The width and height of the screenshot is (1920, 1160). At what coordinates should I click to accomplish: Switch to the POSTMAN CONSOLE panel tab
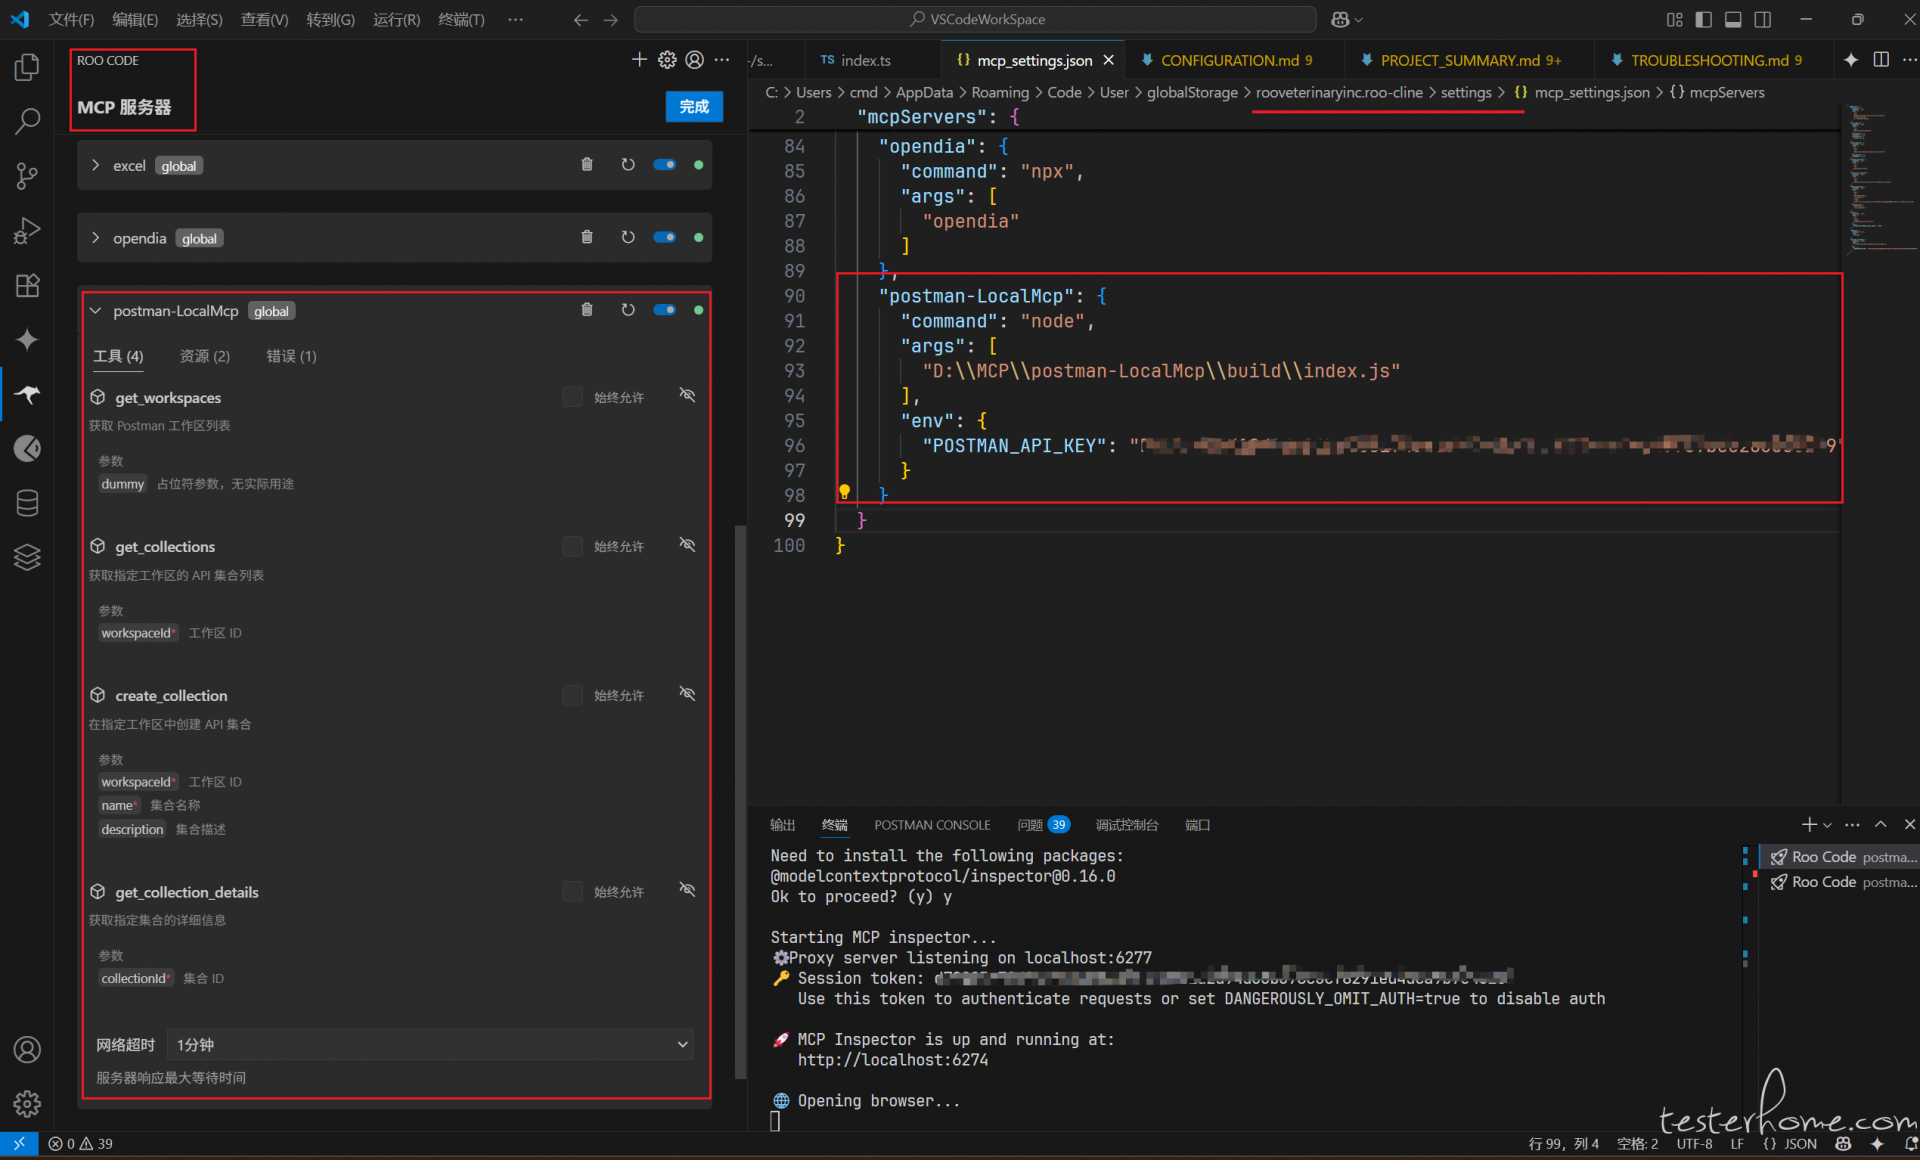tap(932, 824)
